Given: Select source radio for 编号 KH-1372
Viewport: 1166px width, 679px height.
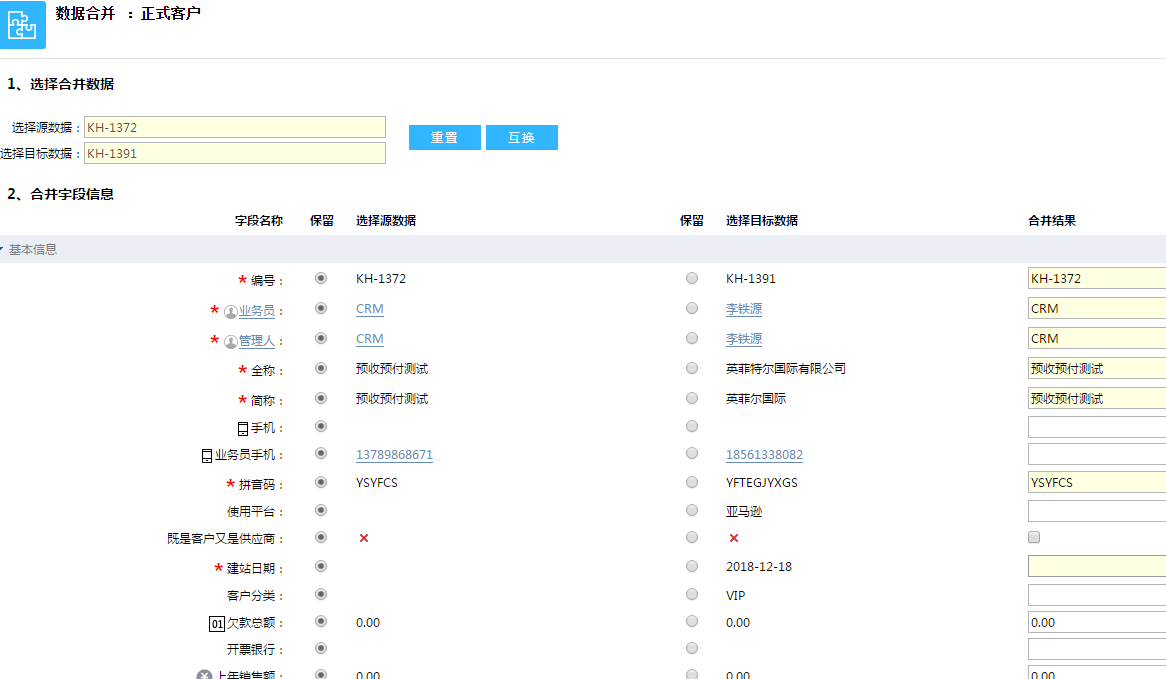Looking at the screenshot, I should (x=320, y=279).
